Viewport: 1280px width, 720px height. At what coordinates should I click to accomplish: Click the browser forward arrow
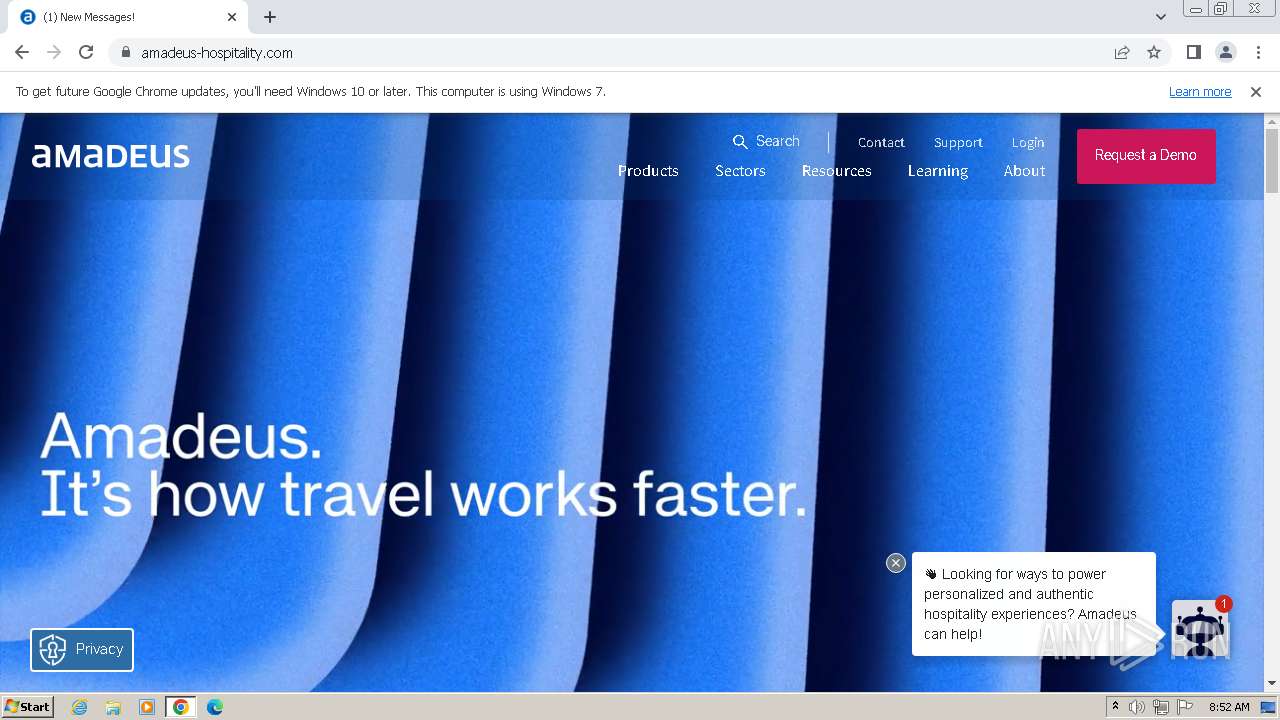tap(54, 52)
